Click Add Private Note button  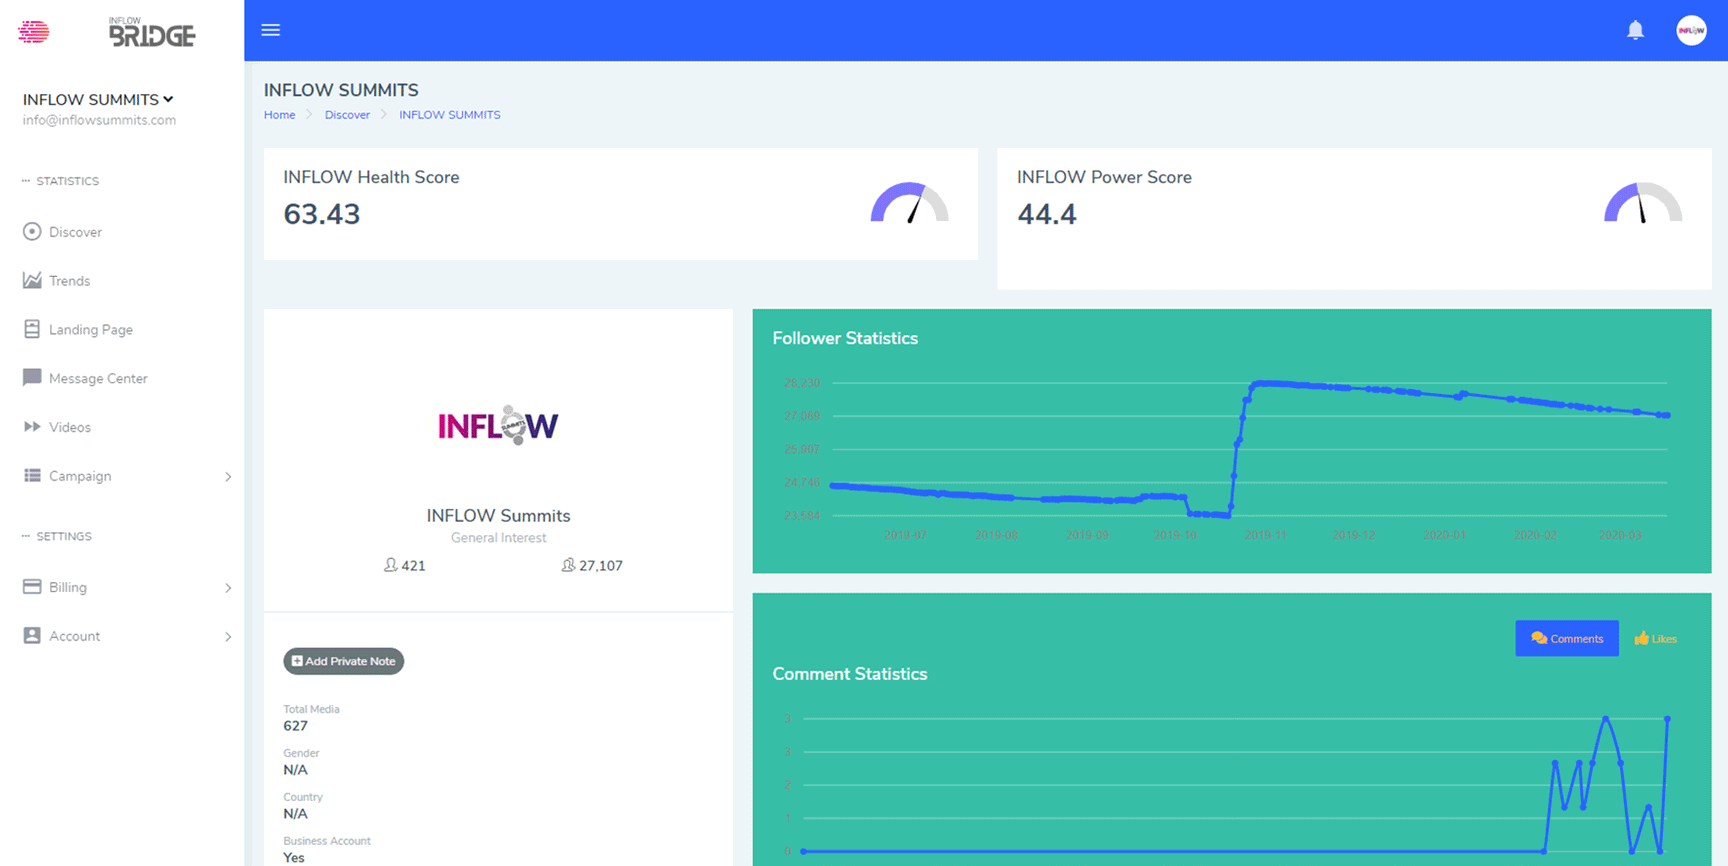344,661
